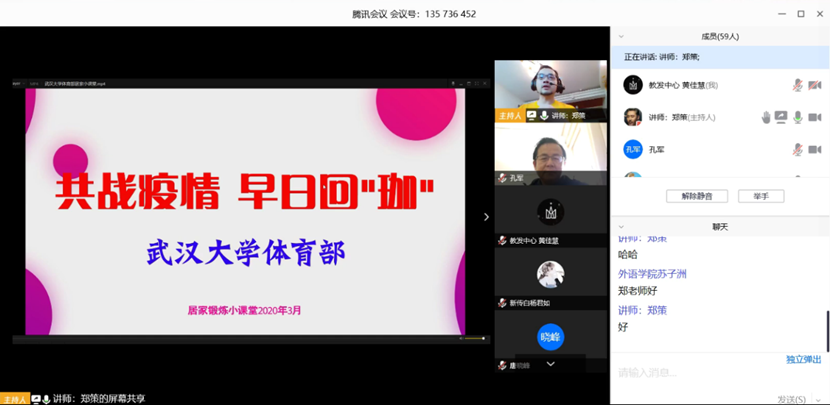The image size is (830, 405).
Task: Click the 发送(S) button
Action: 791,399
